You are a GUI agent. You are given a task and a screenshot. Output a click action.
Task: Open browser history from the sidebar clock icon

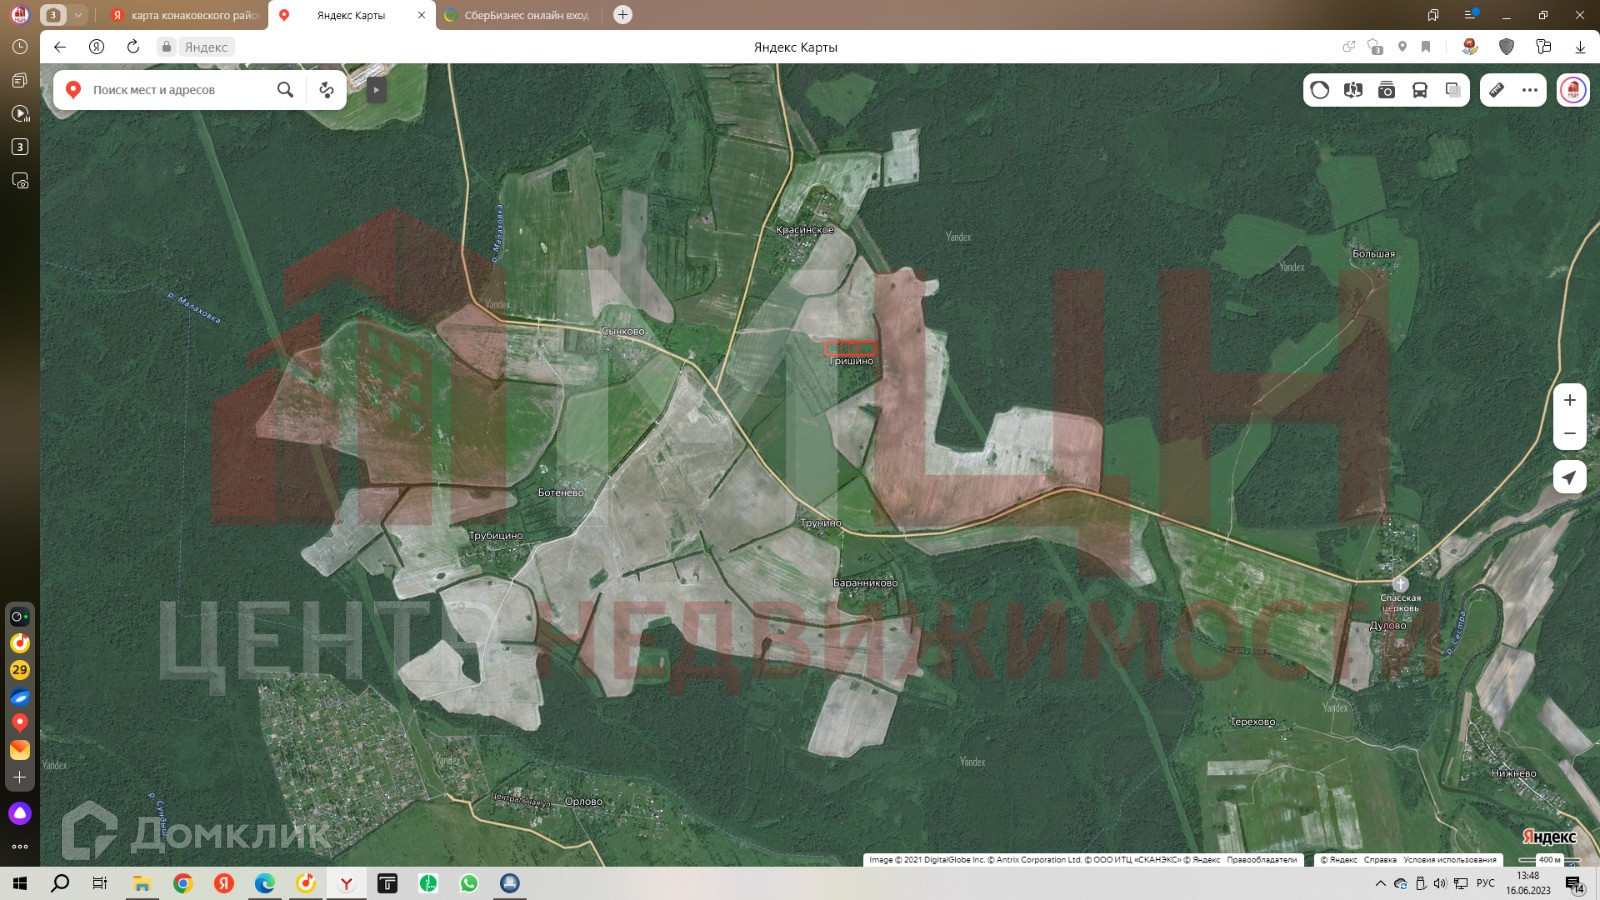click(x=20, y=47)
